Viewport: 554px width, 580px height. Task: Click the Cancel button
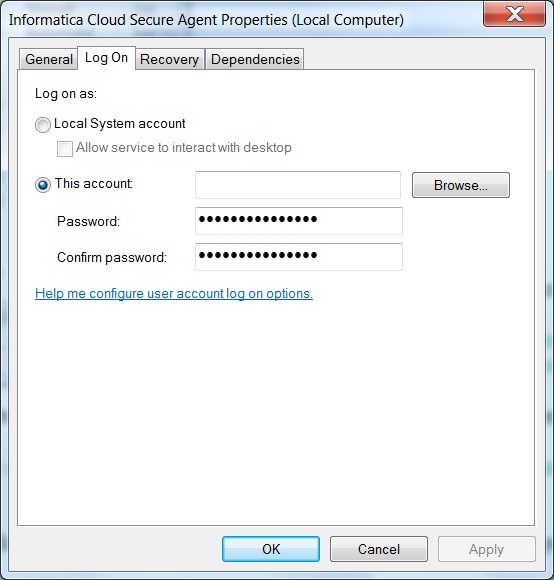379,549
